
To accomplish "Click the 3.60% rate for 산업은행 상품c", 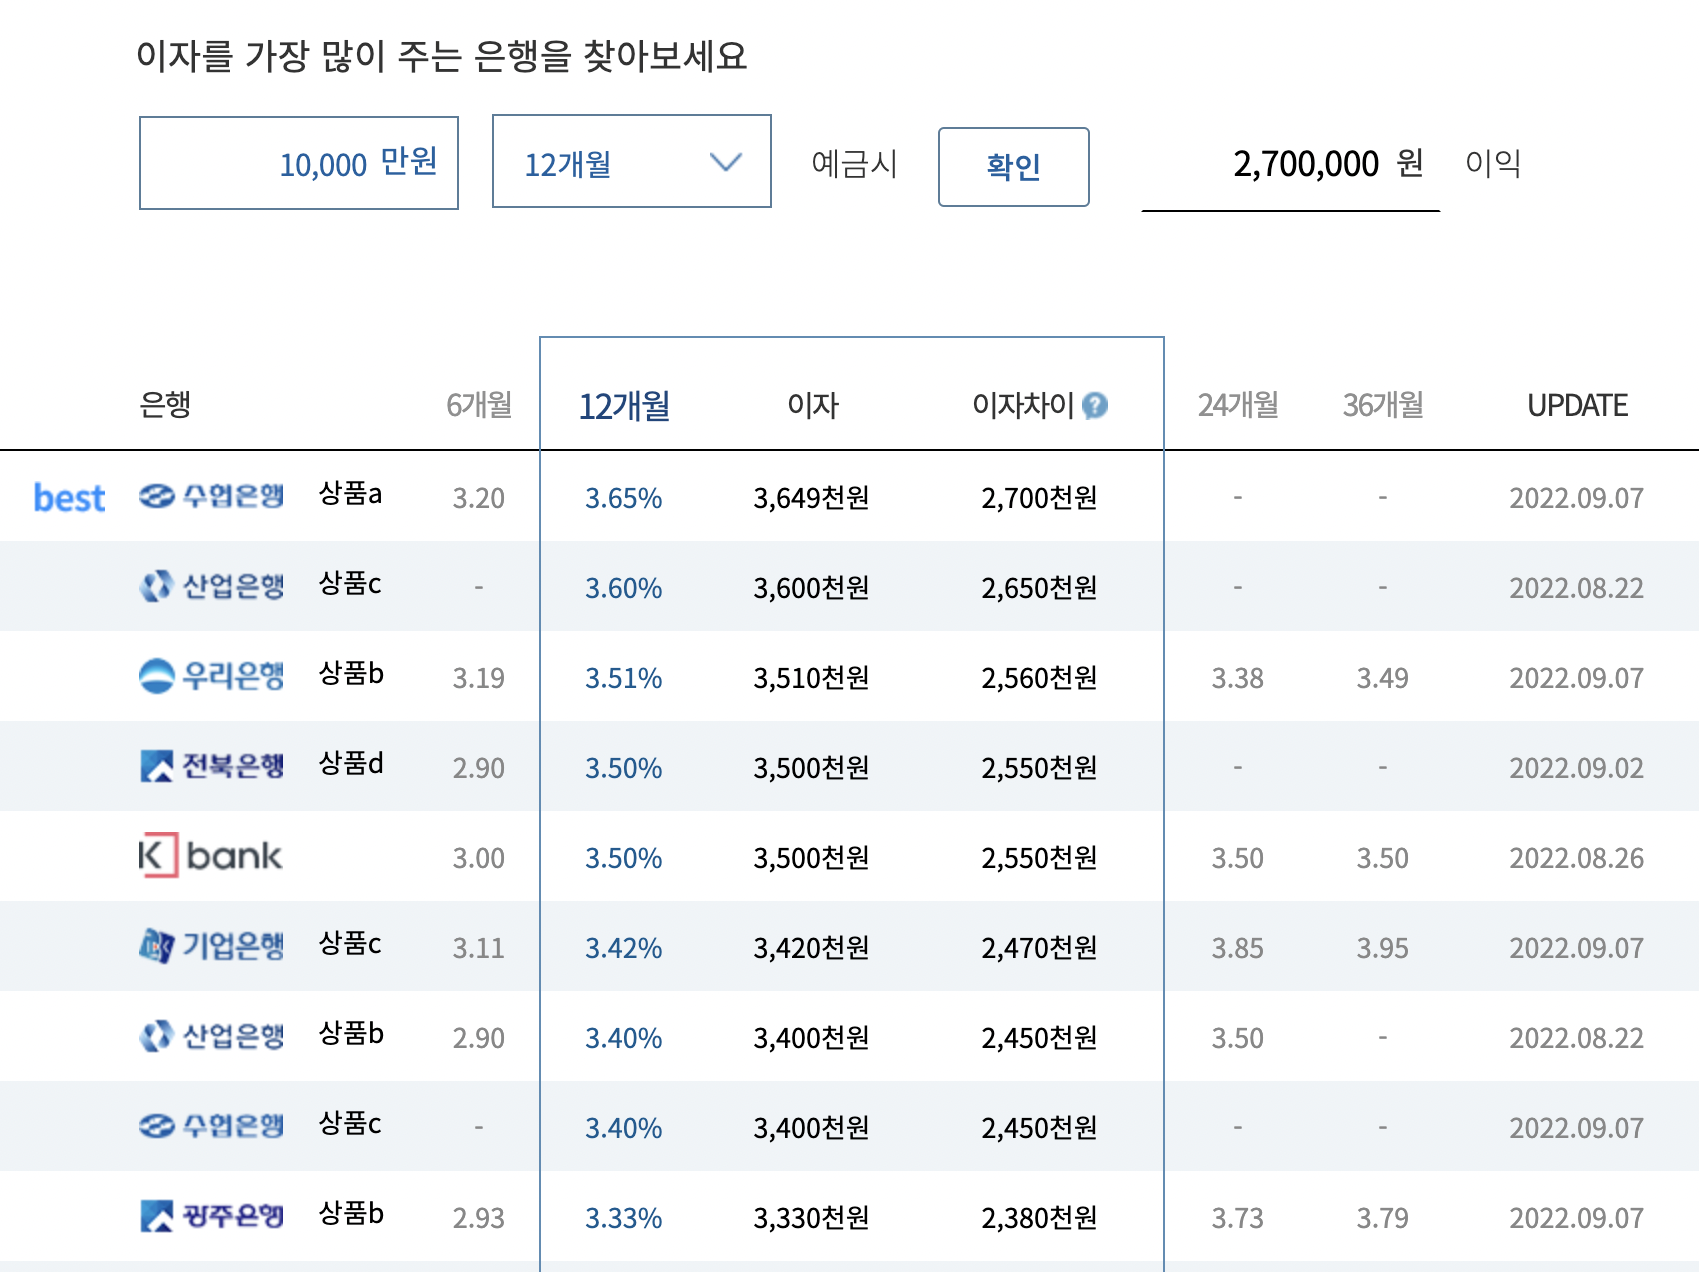I will (x=624, y=588).
